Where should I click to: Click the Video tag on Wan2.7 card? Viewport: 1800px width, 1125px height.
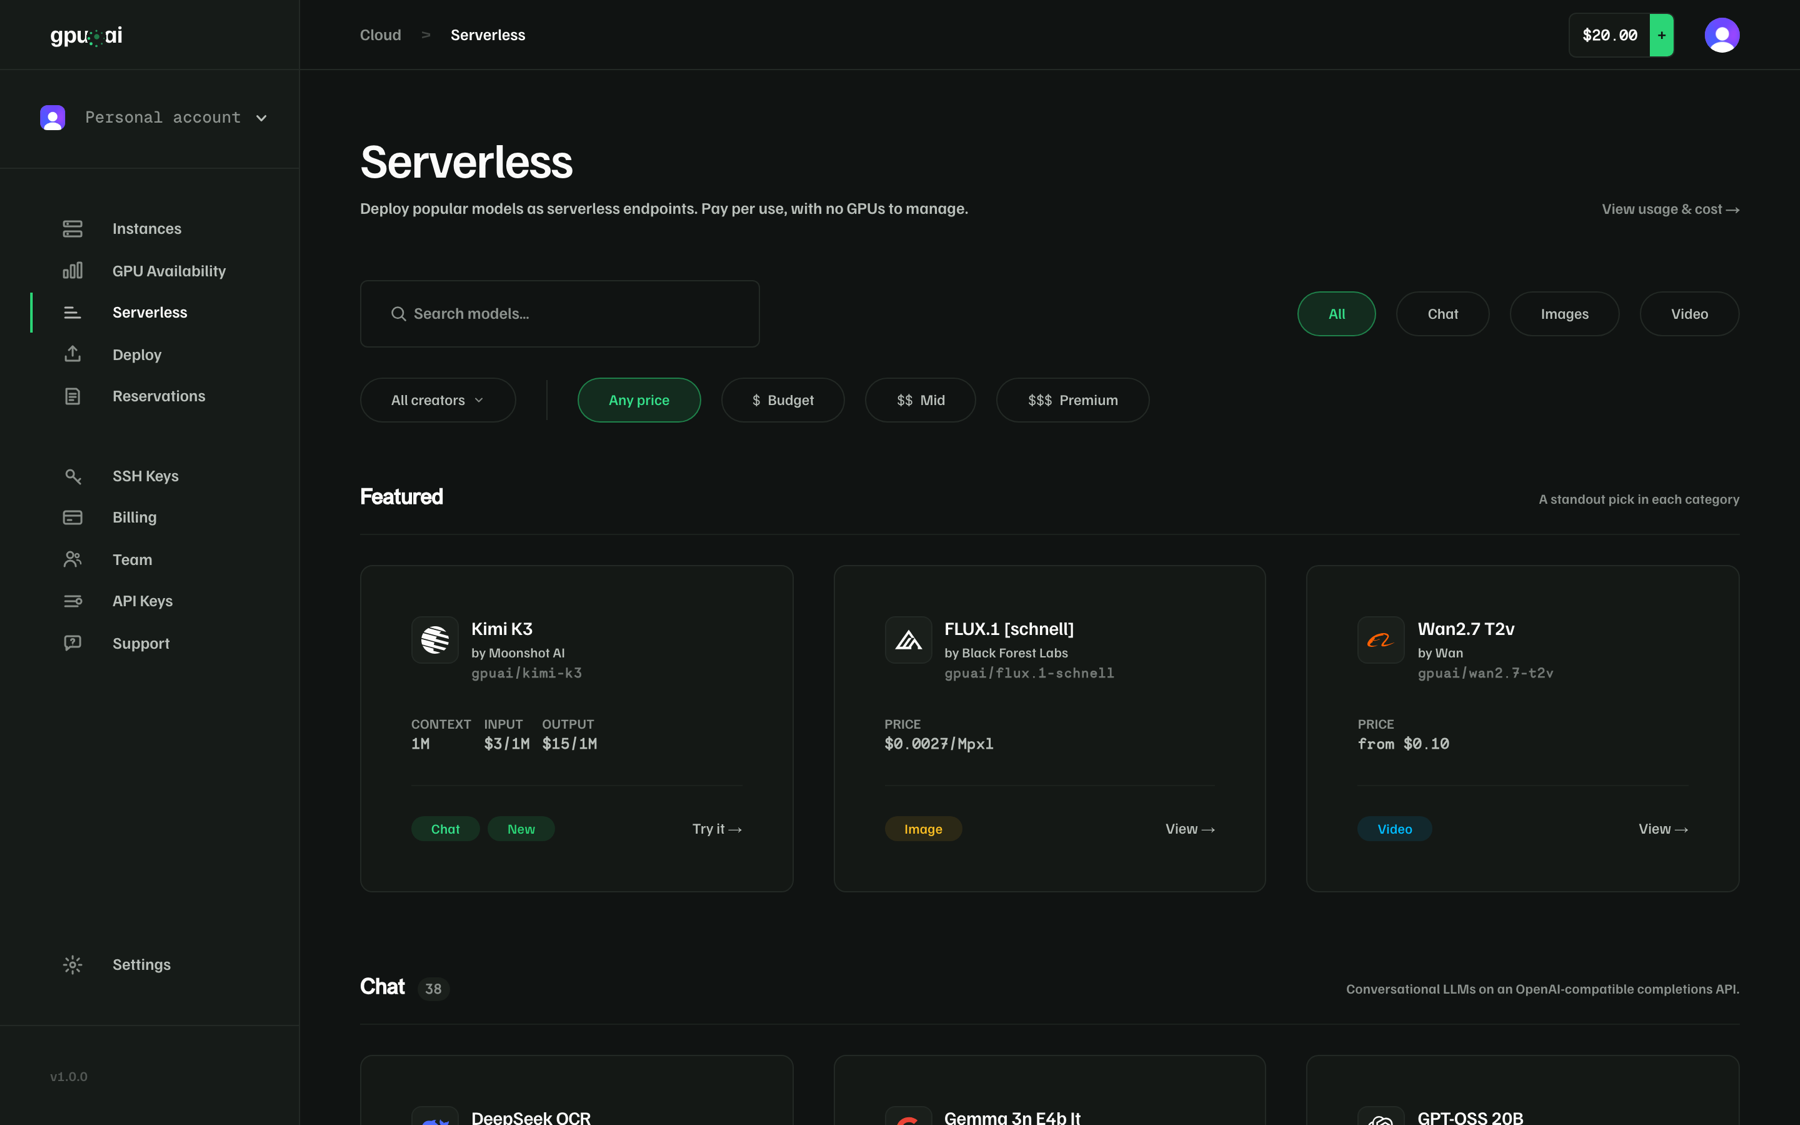click(1394, 829)
